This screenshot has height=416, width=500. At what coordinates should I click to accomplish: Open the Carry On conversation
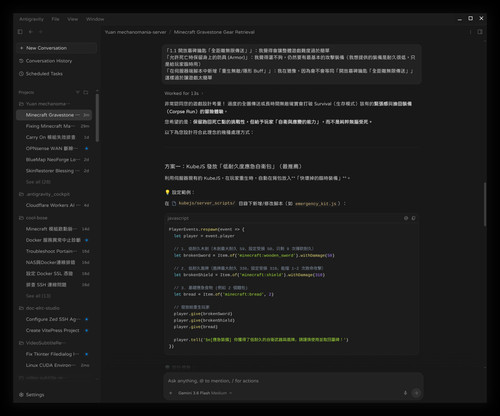tap(54, 137)
